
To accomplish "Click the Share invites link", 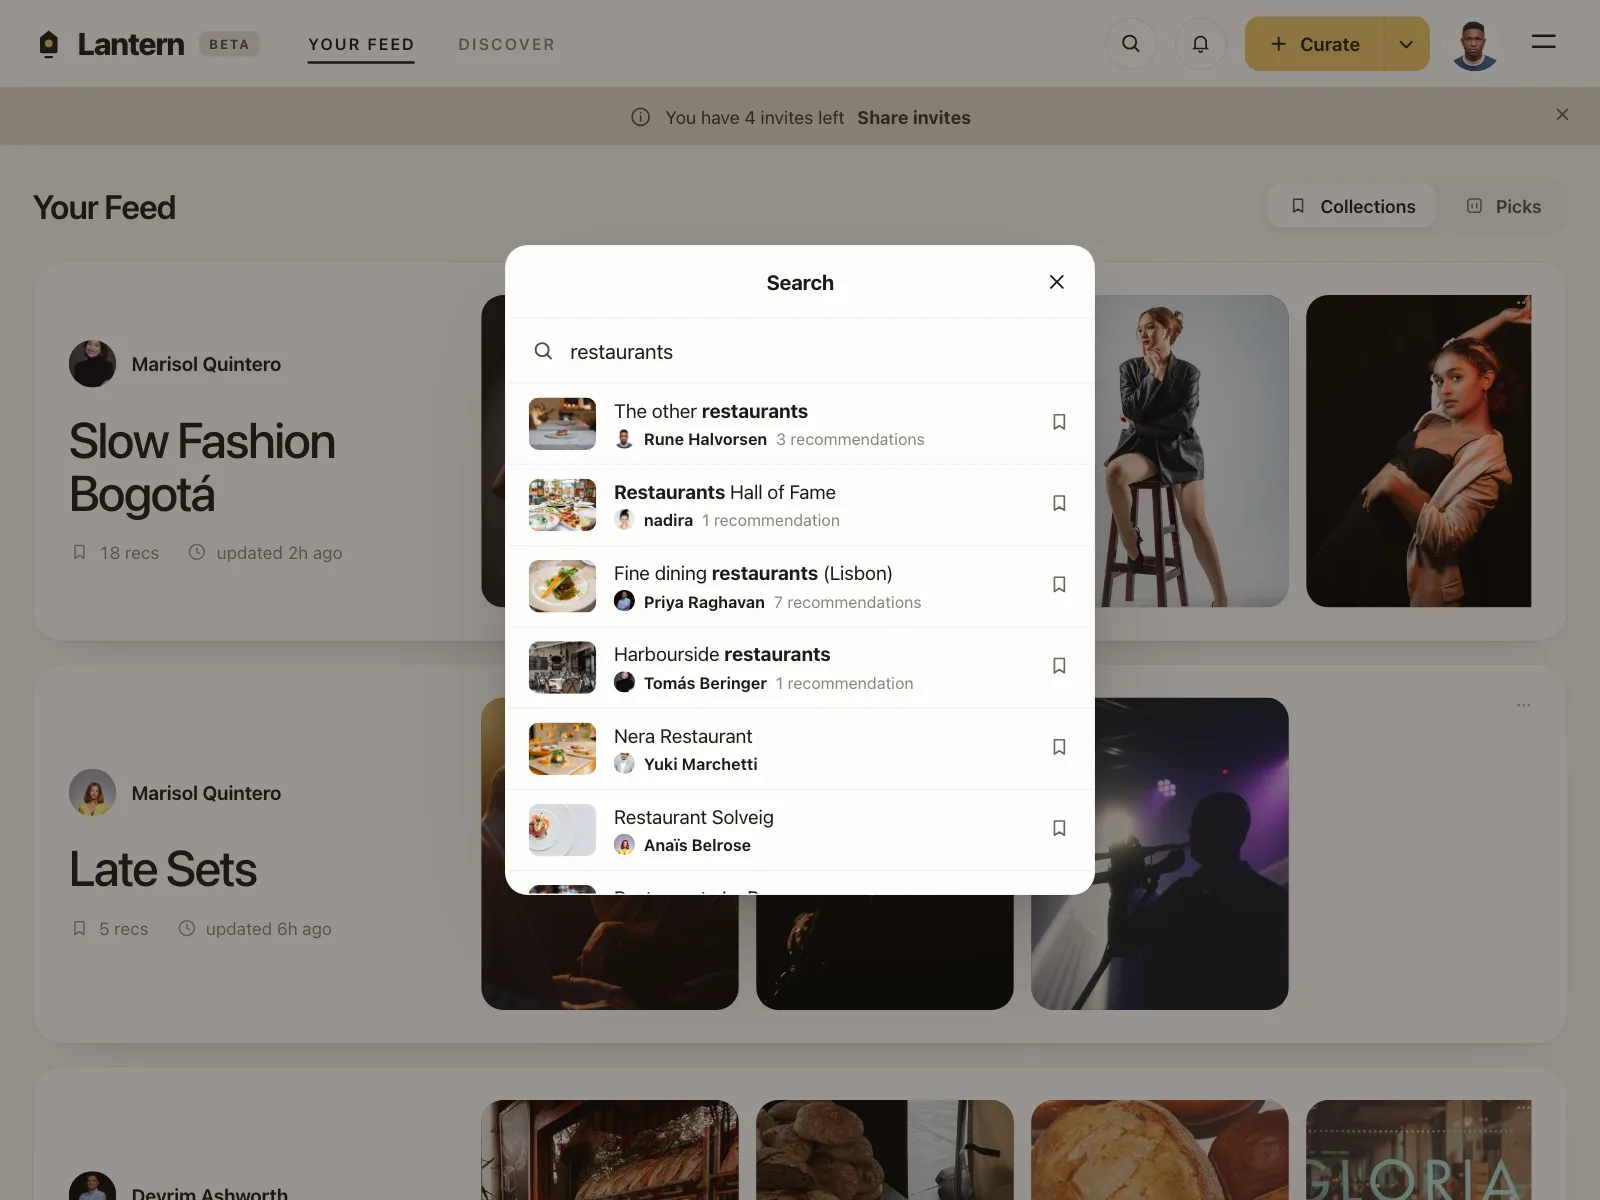I will [x=914, y=117].
